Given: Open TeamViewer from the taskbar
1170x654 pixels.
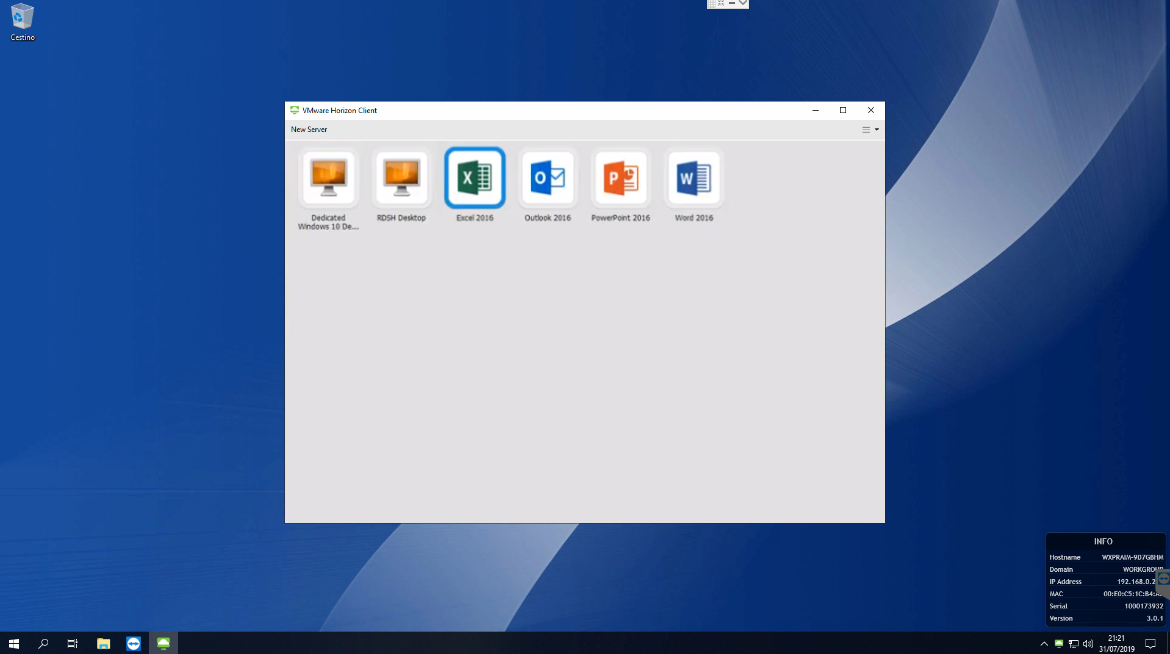Looking at the screenshot, I should point(134,643).
